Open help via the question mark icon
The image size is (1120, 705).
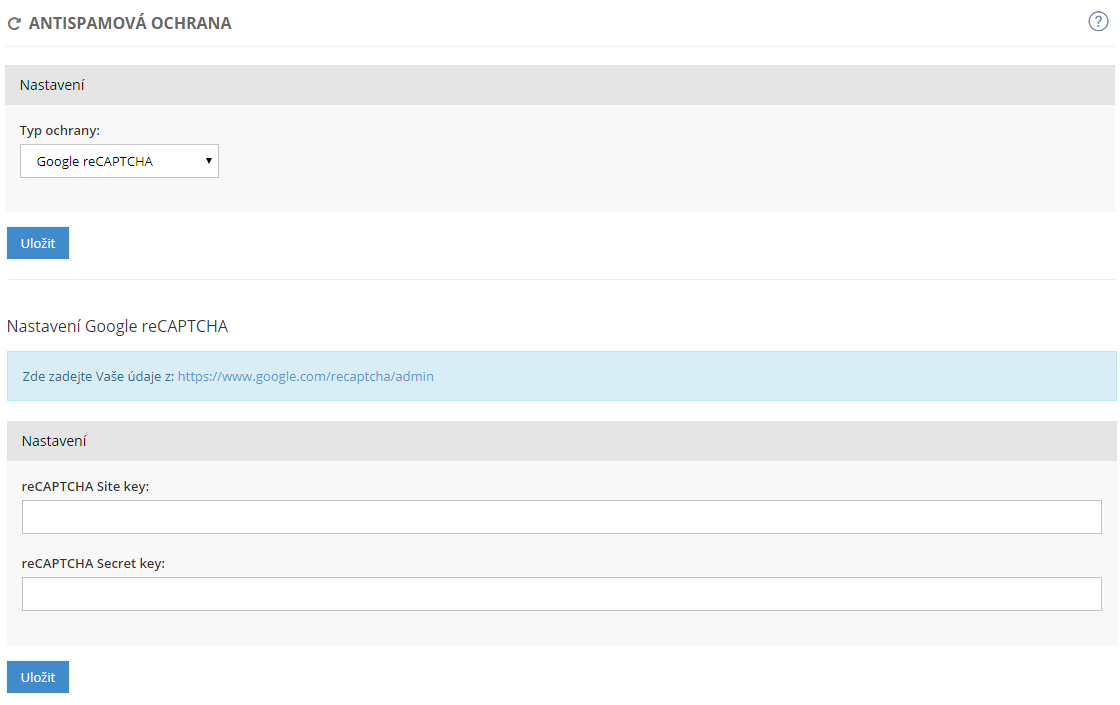[x=1098, y=22]
